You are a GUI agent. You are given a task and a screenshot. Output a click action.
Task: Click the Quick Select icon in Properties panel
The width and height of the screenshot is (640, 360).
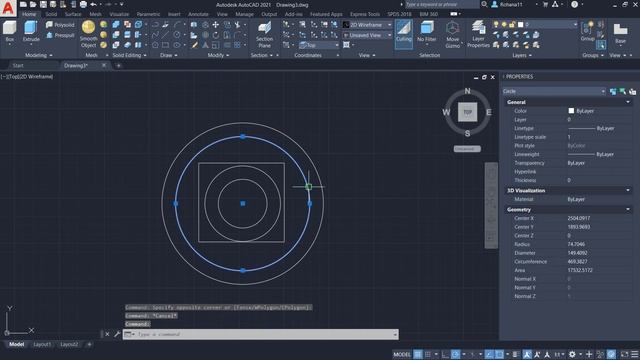(x=632, y=91)
